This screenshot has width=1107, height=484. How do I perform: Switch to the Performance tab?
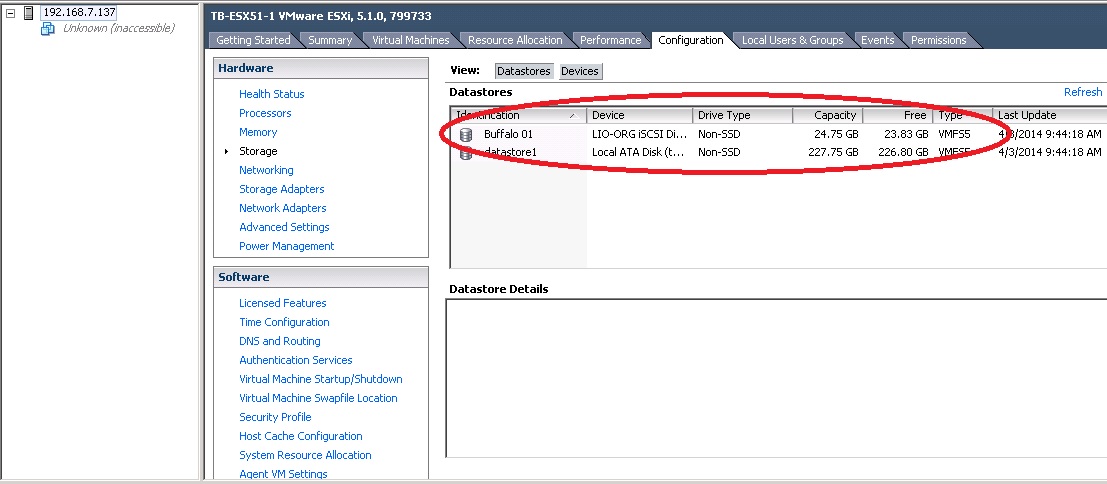(610, 40)
